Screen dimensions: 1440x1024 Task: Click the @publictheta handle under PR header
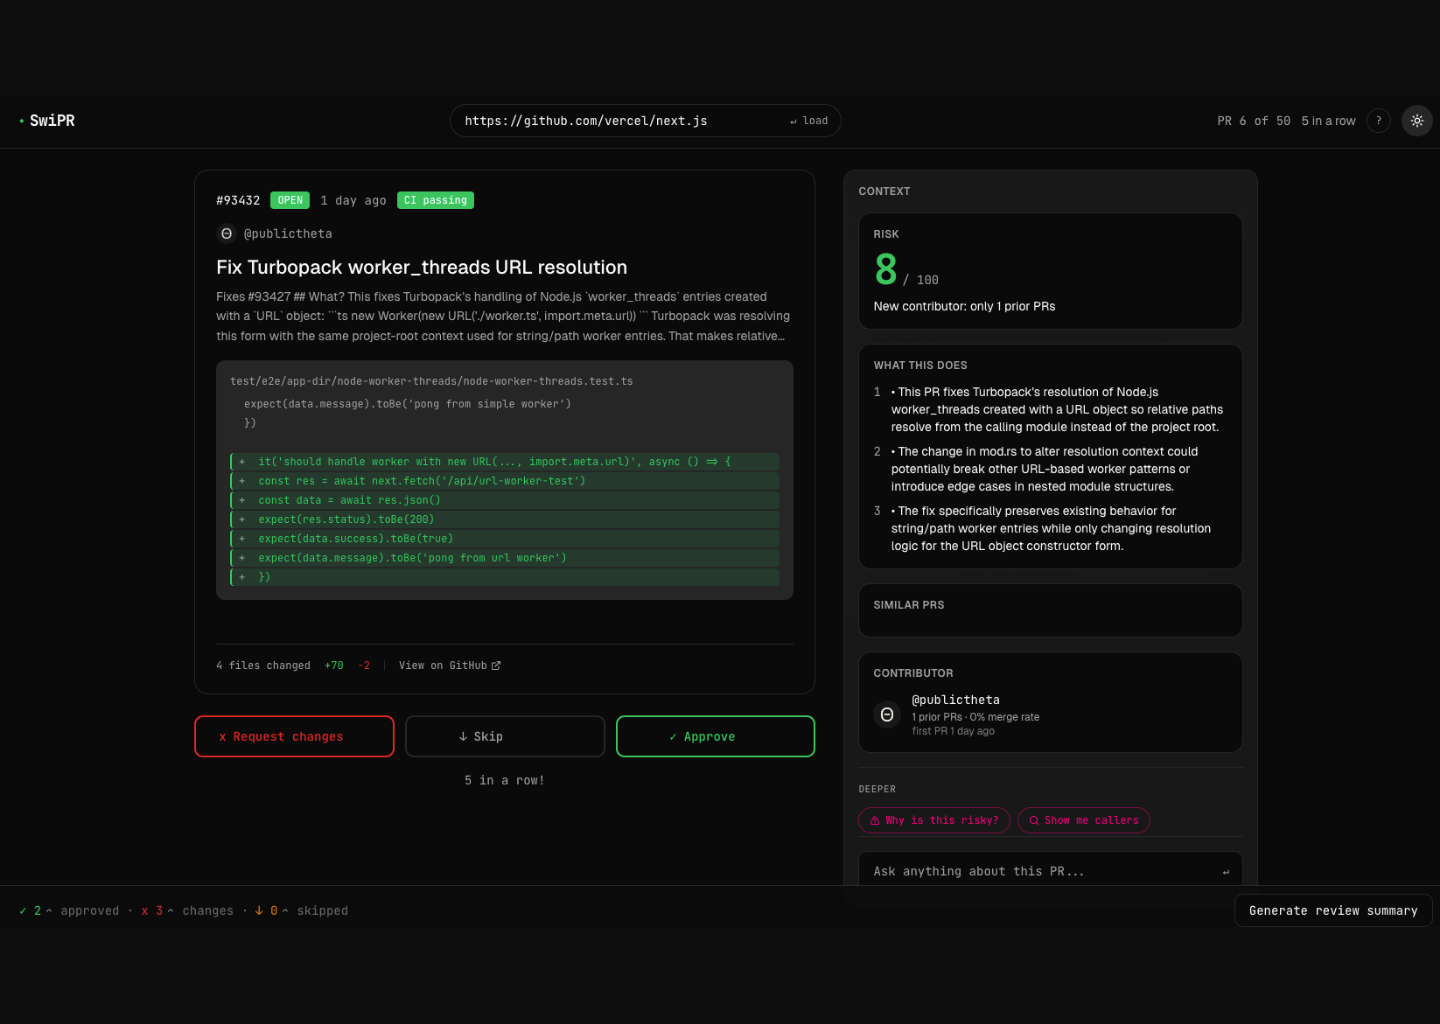(288, 234)
